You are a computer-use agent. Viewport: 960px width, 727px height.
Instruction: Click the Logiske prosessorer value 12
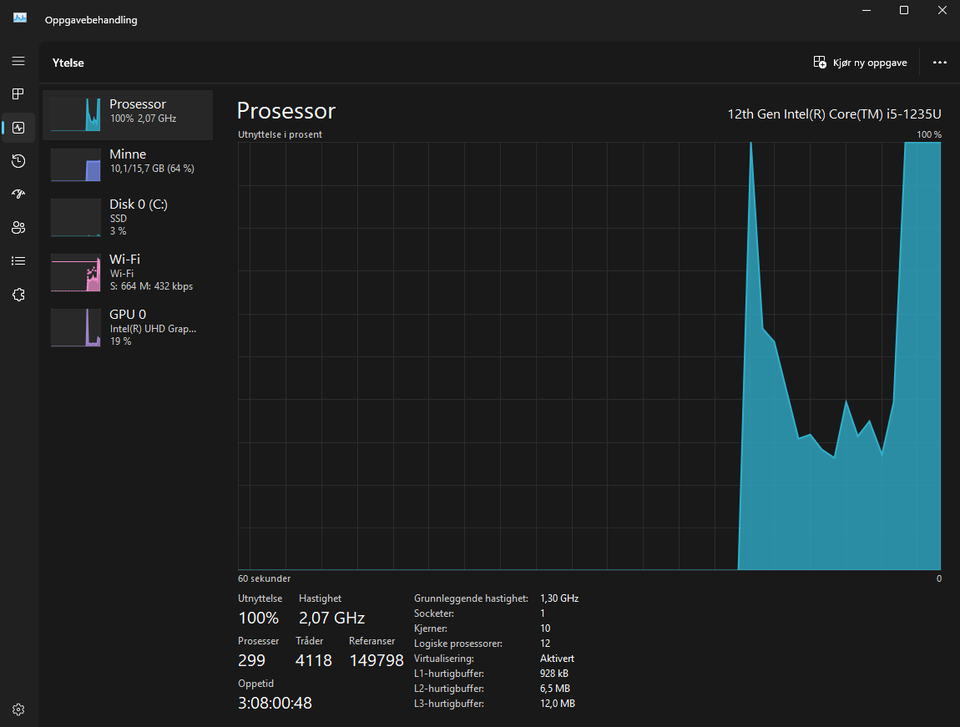point(545,643)
